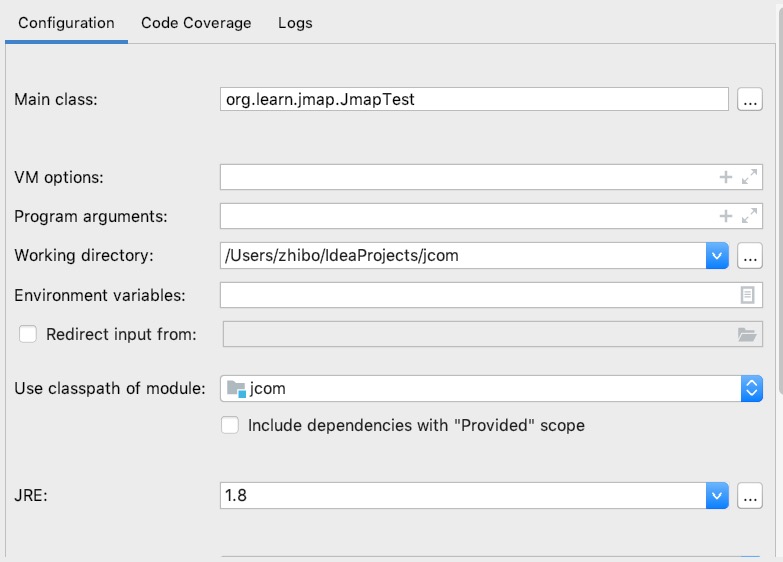Expand the Program arguments field editor
The height and width of the screenshot is (562, 783).
point(749,216)
